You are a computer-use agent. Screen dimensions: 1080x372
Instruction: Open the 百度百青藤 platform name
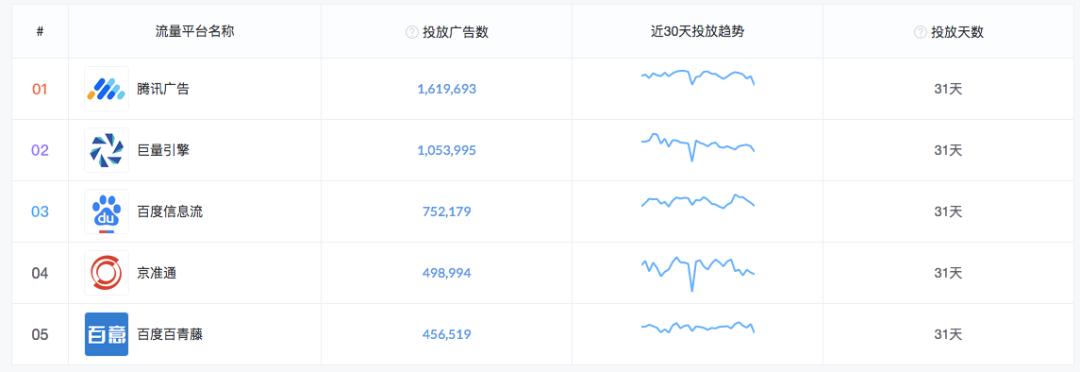click(170, 334)
